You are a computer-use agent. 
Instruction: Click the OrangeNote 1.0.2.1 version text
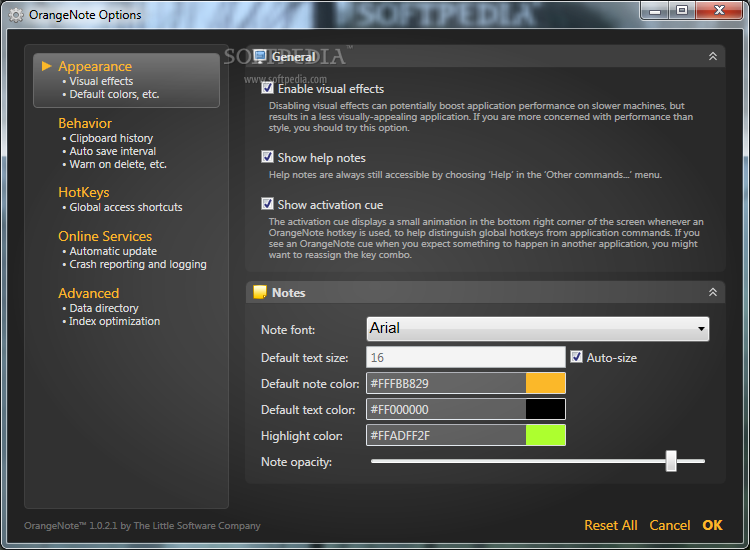tap(142, 526)
